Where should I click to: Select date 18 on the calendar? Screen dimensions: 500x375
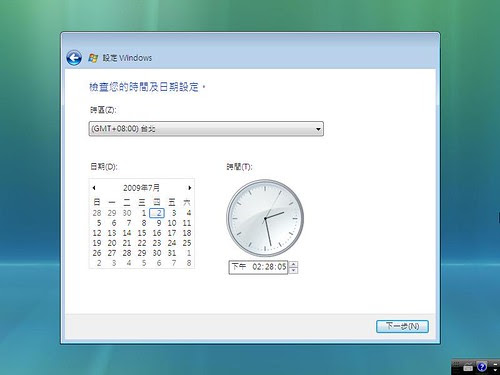pyautogui.click(x=187, y=233)
